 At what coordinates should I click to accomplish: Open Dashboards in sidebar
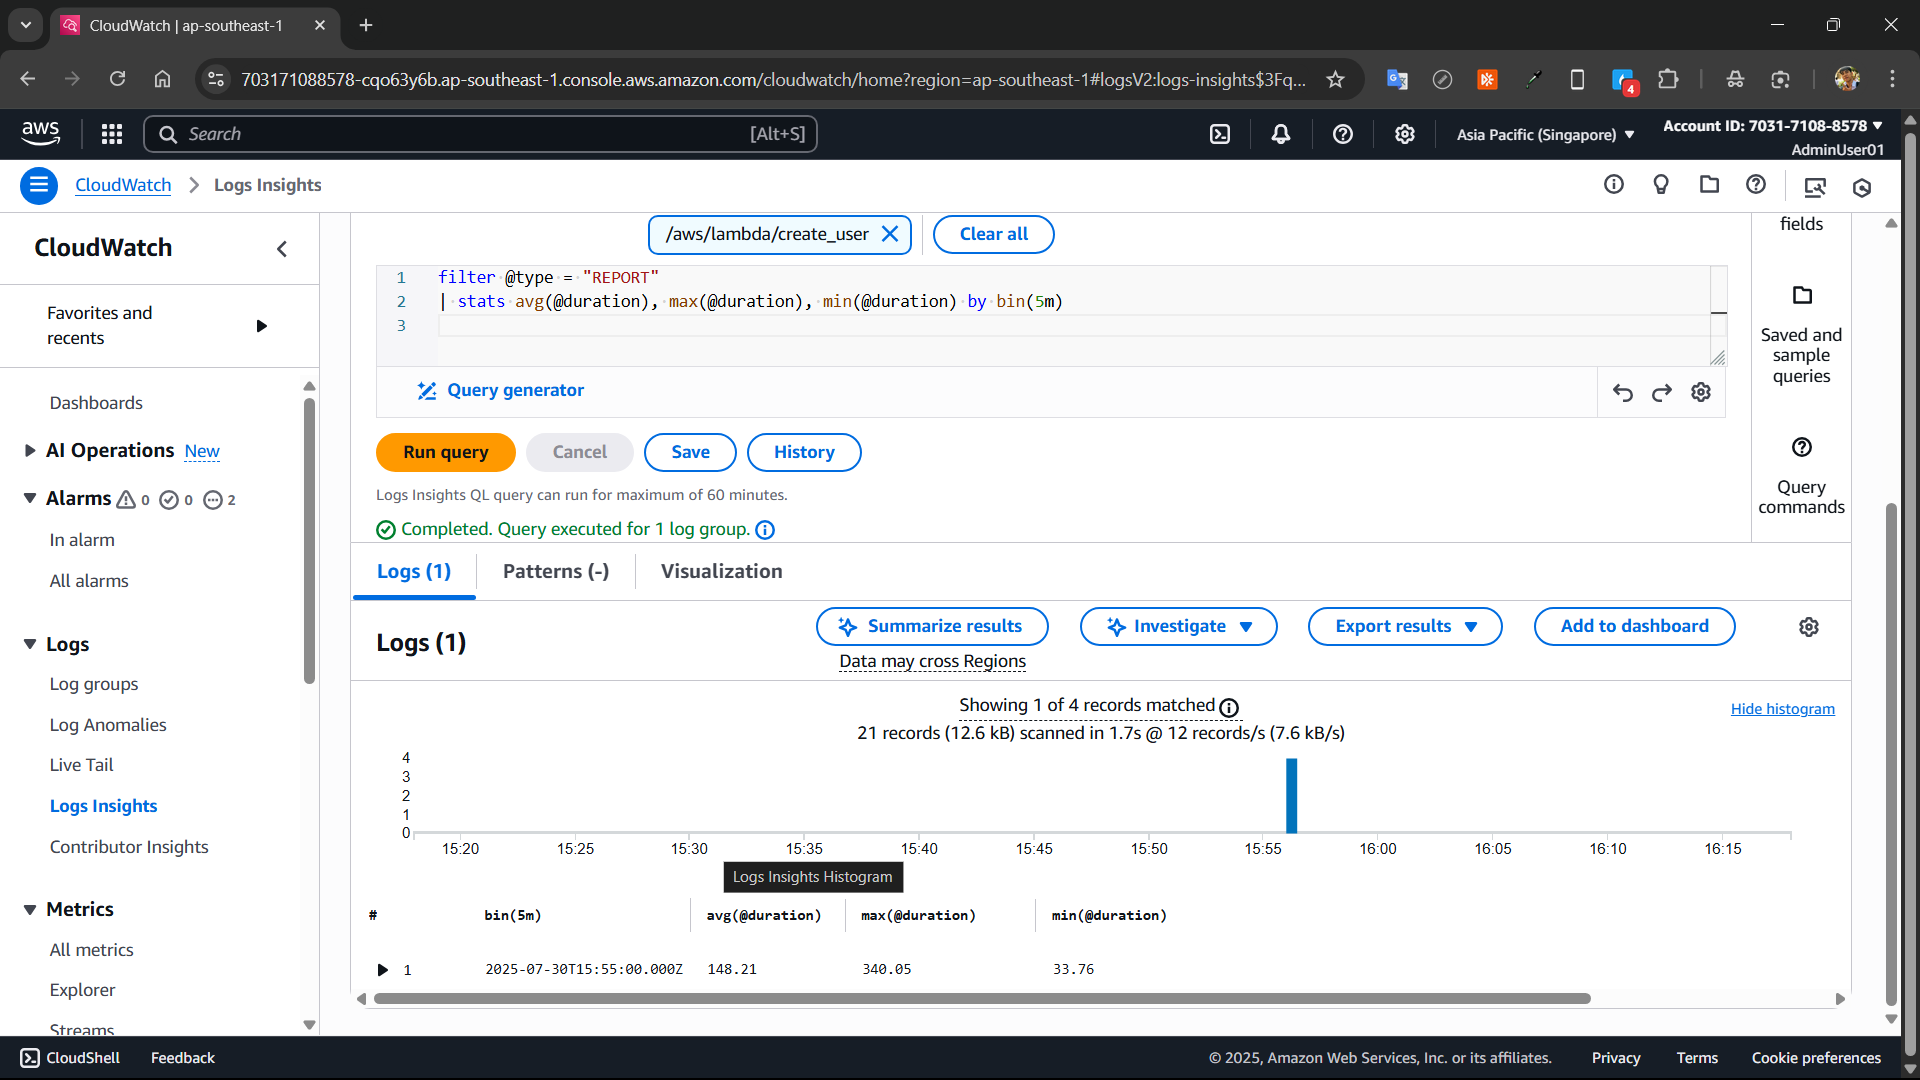pos(96,403)
